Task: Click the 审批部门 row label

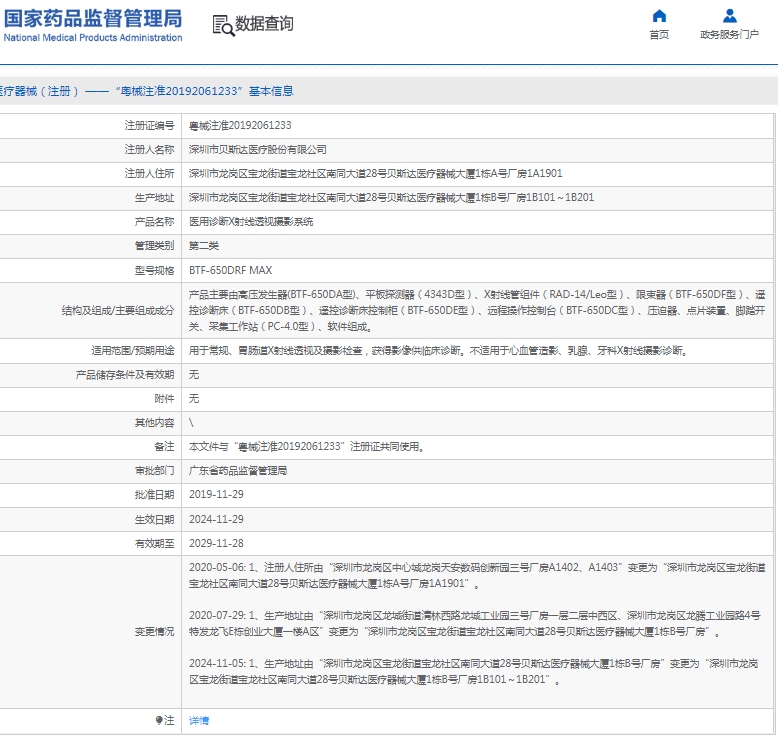Action: click(x=154, y=470)
